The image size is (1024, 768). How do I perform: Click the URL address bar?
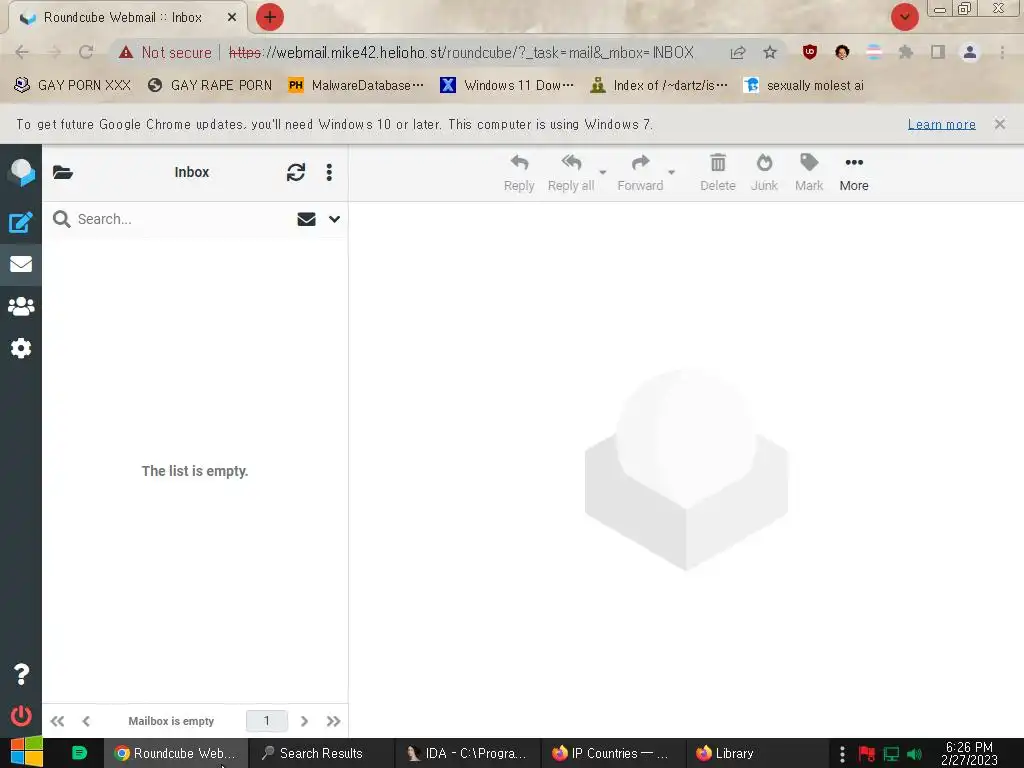coord(460,52)
